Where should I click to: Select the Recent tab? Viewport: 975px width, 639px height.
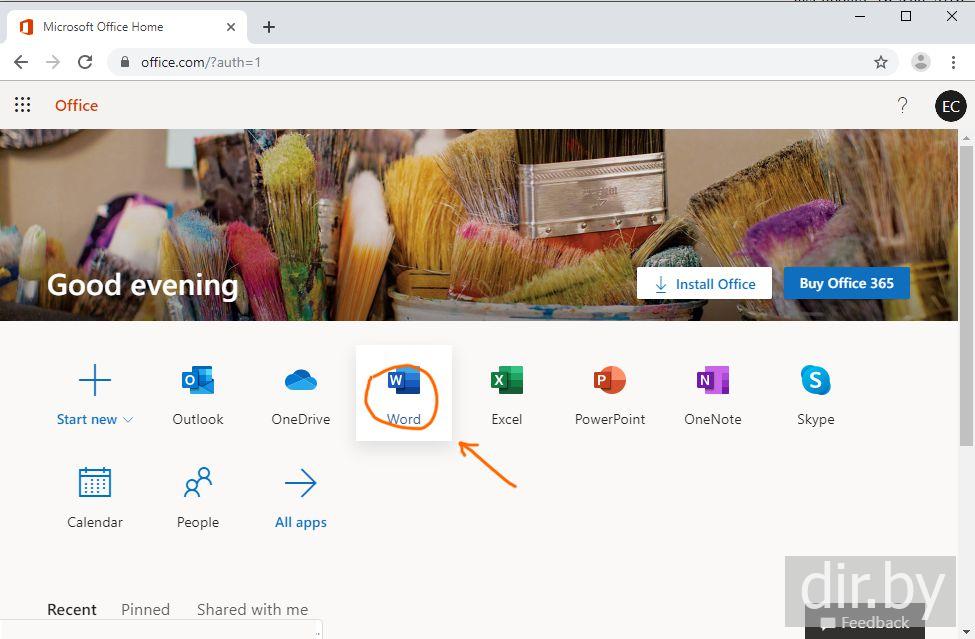pos(72,609)
